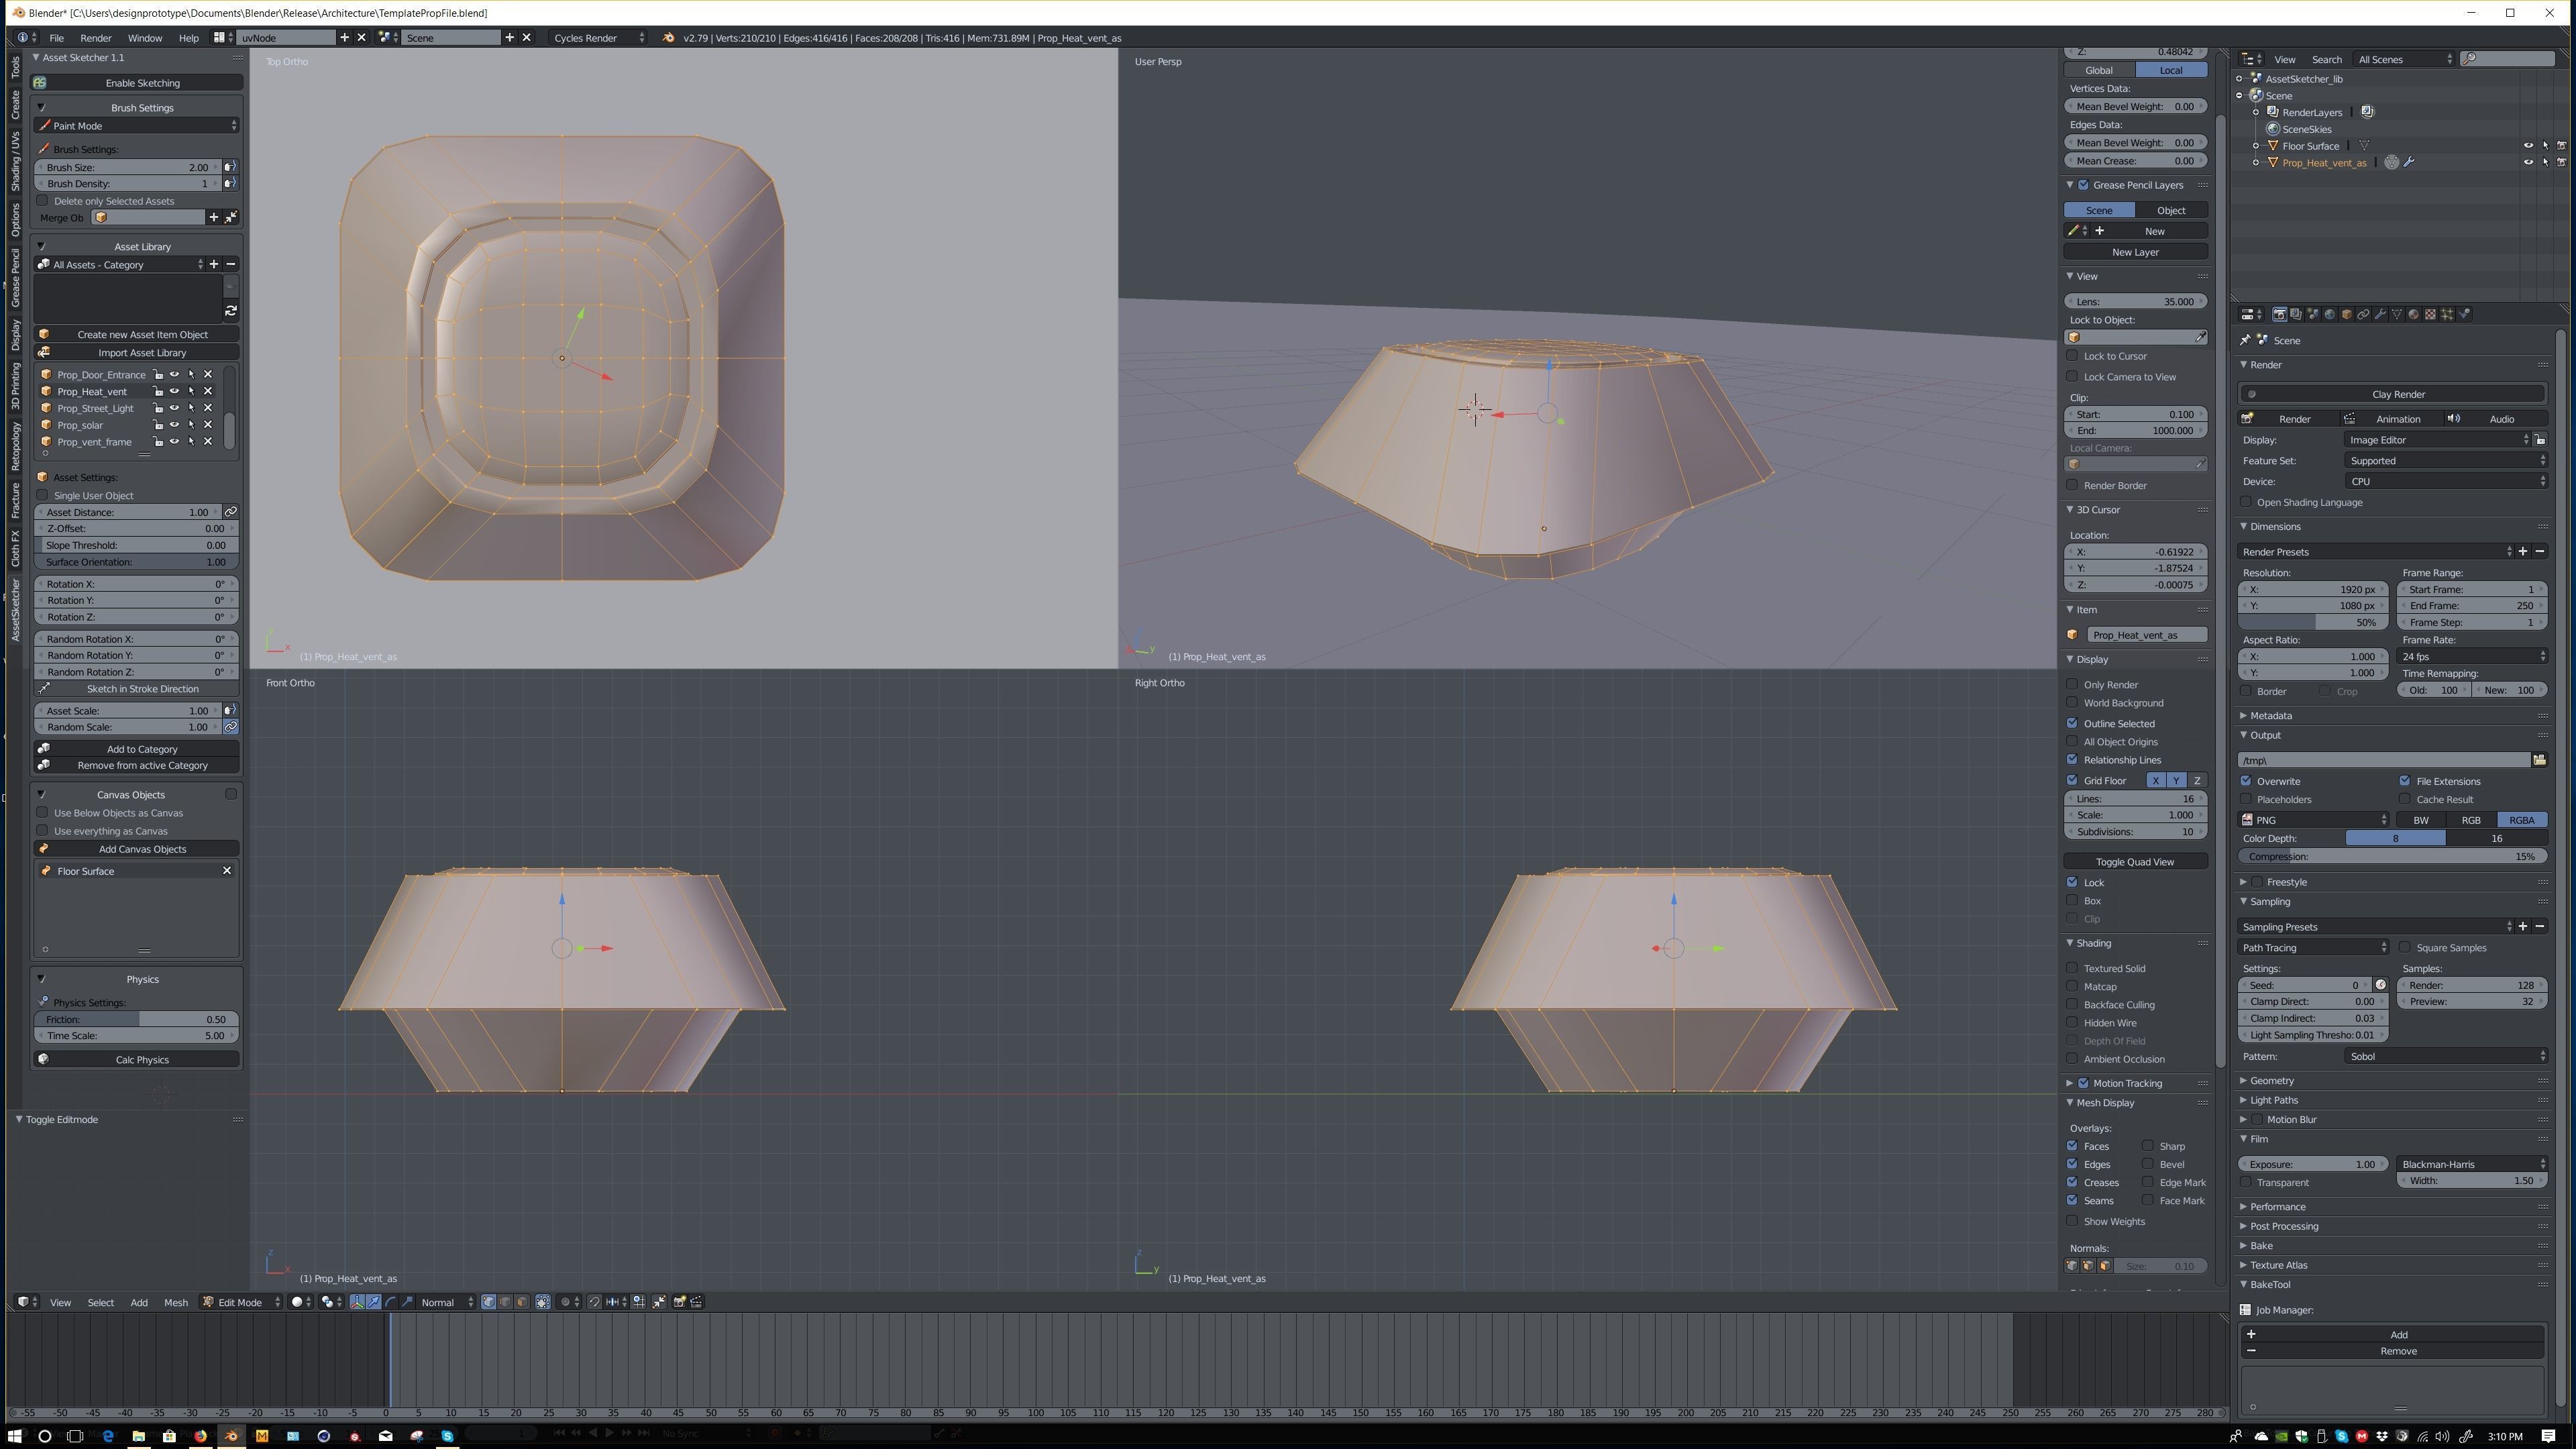Screen dimensions: 2576x1449
Task: Select the scale manipulator icon
Action: [x=407, y=1302]
